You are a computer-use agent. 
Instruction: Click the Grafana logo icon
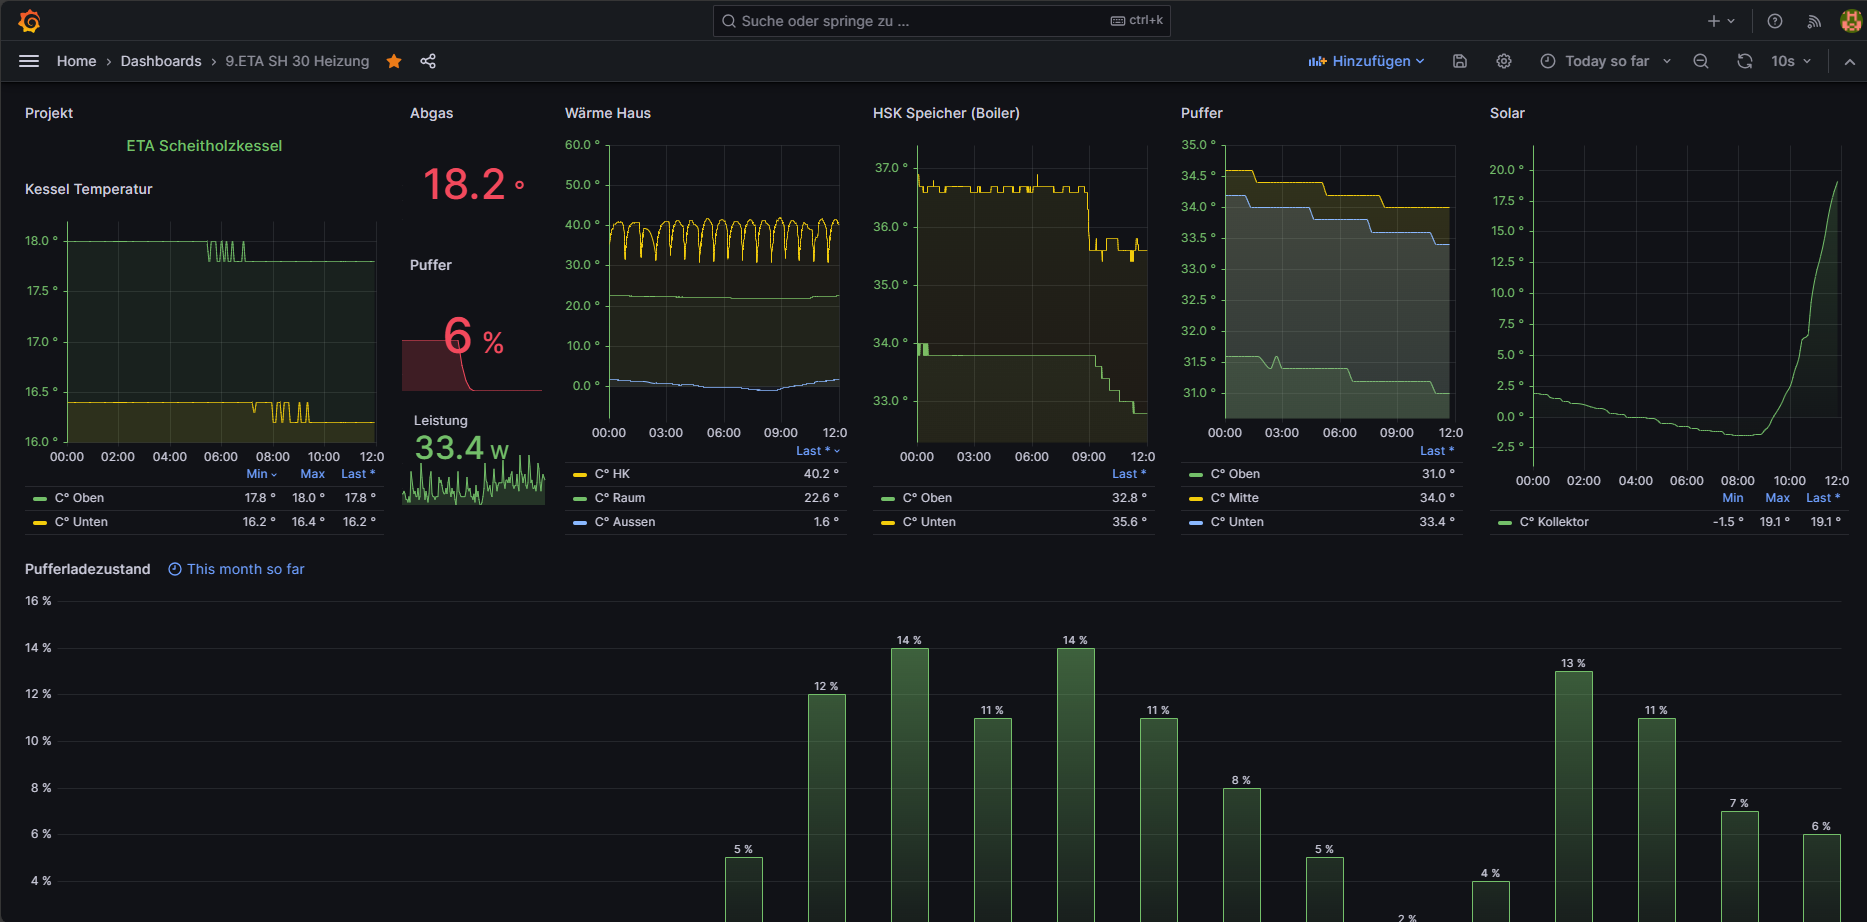click(x=29, y=21)
